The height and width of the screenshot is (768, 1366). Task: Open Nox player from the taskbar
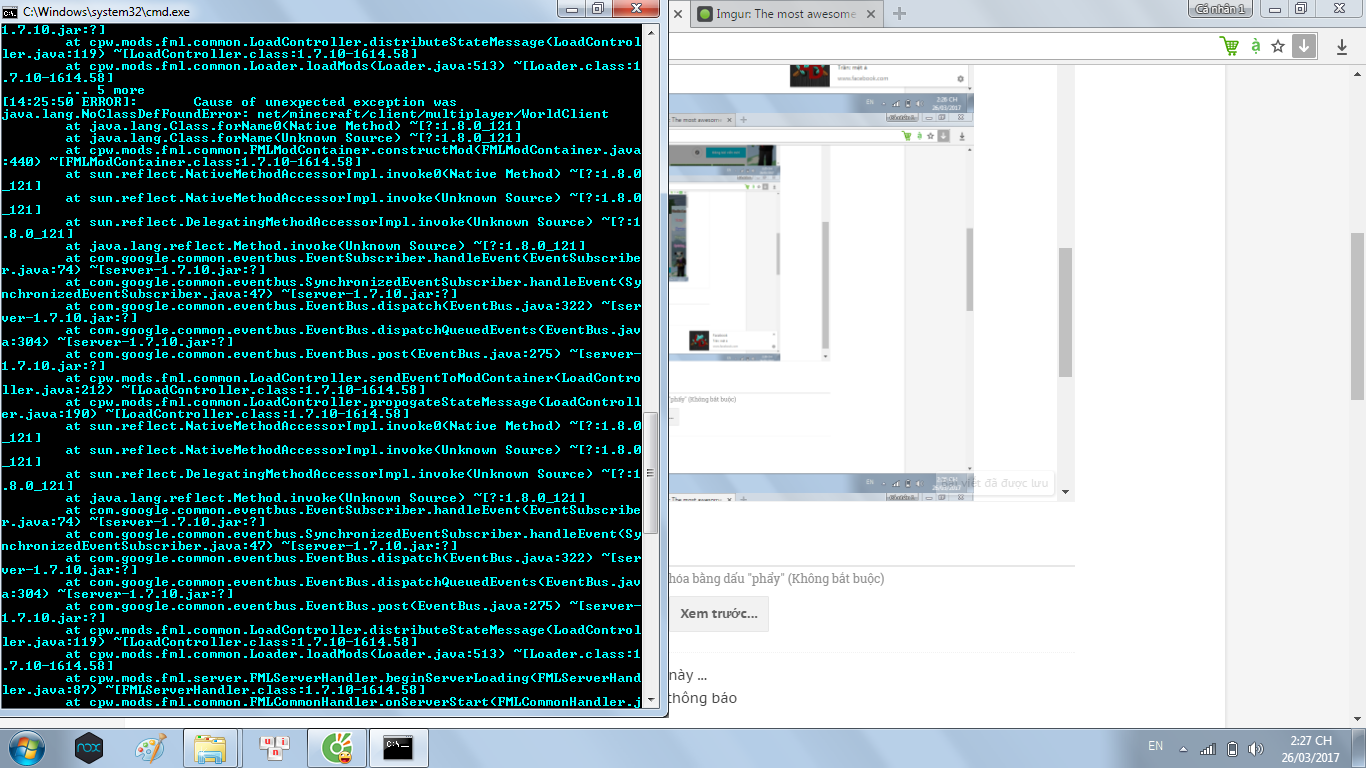point(89,748)
